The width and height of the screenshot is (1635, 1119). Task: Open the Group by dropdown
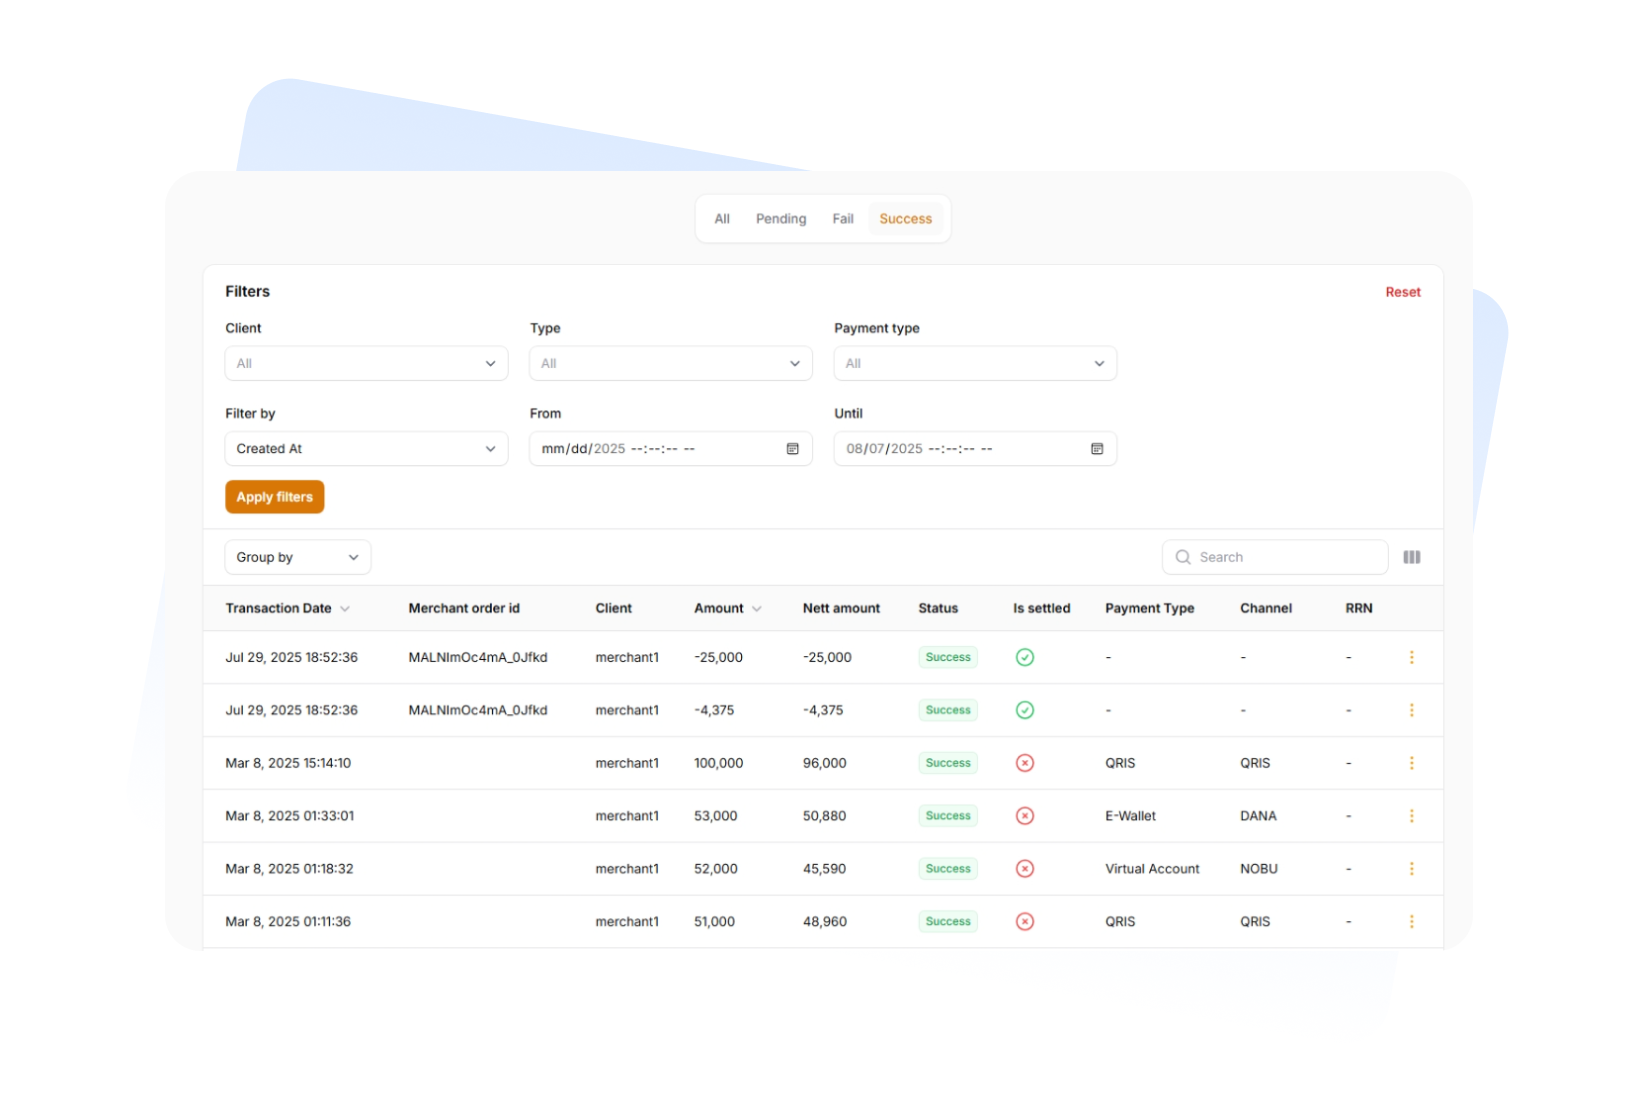tap(297, 557)
